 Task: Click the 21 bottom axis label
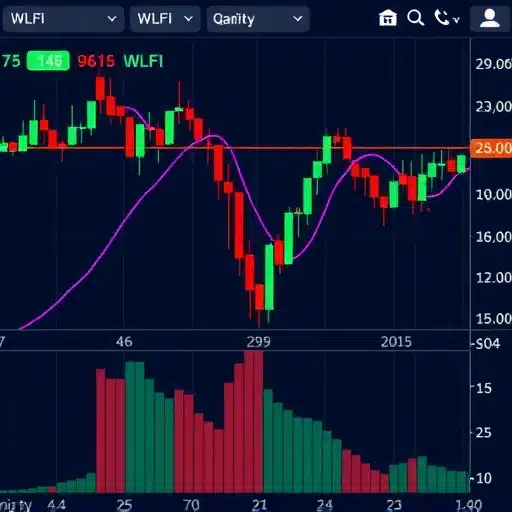point(259,505)
